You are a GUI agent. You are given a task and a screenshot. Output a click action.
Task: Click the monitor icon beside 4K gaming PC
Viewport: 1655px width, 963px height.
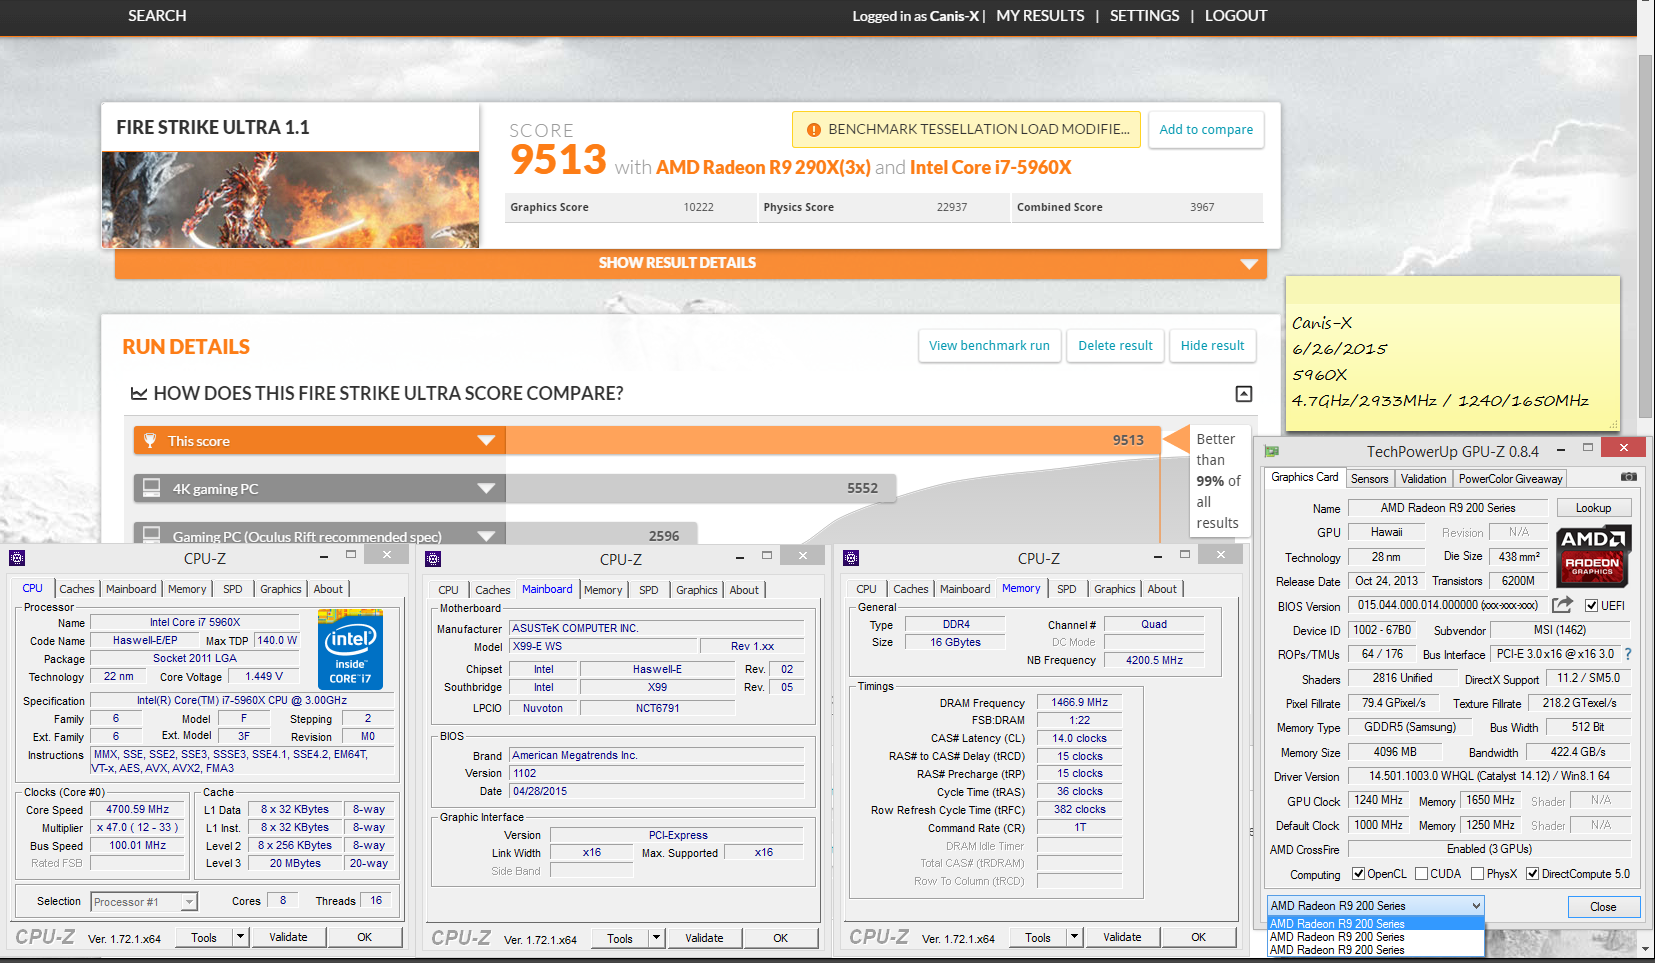pyautogui.click(x=152, y=488)
